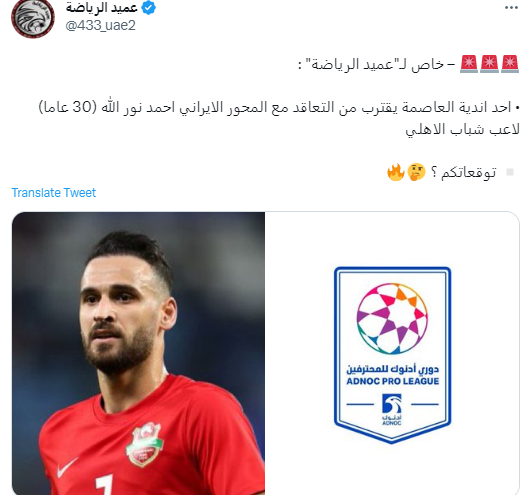This screenshot has height=495, width=529.
Task: Click the عميد الرياضة display name
Action: coord(102,7)
